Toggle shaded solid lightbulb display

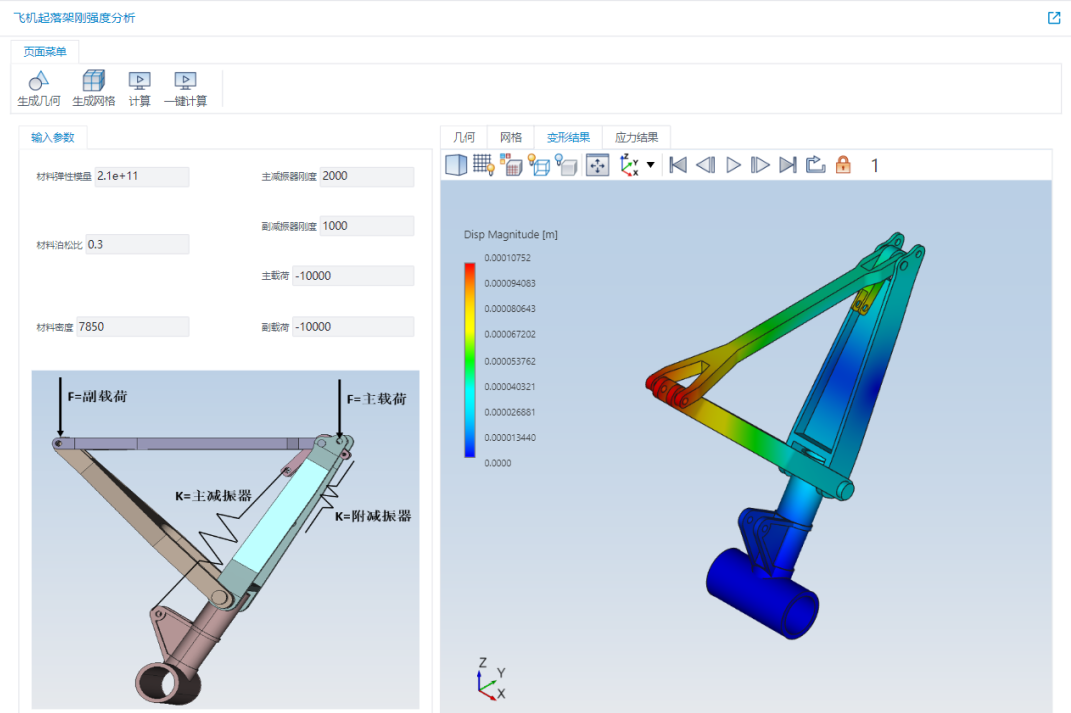point(566,165)
